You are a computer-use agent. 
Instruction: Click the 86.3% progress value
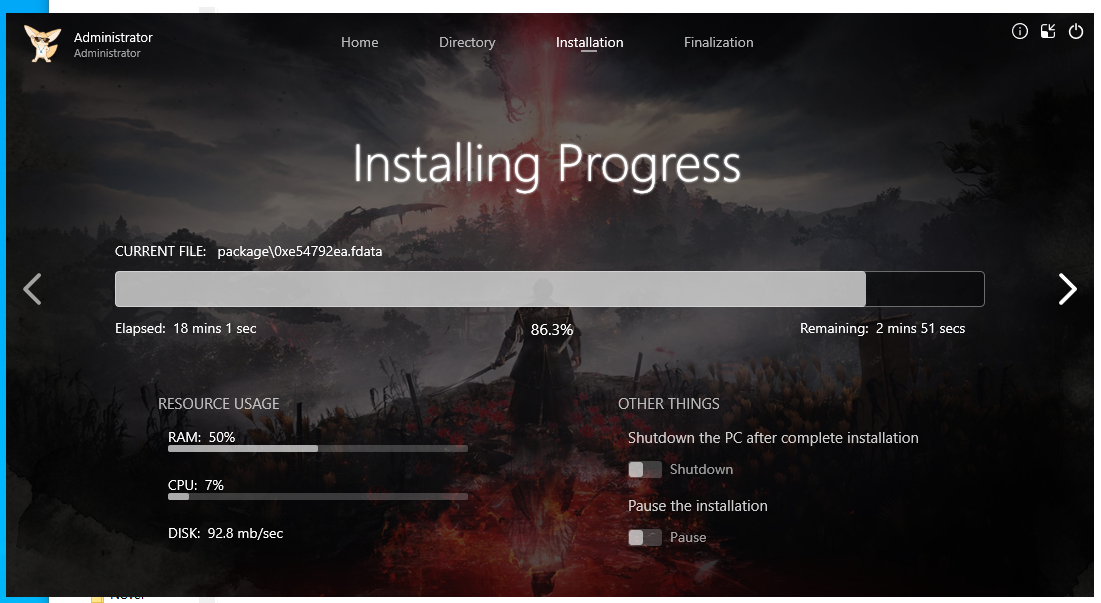pos(552,330)
